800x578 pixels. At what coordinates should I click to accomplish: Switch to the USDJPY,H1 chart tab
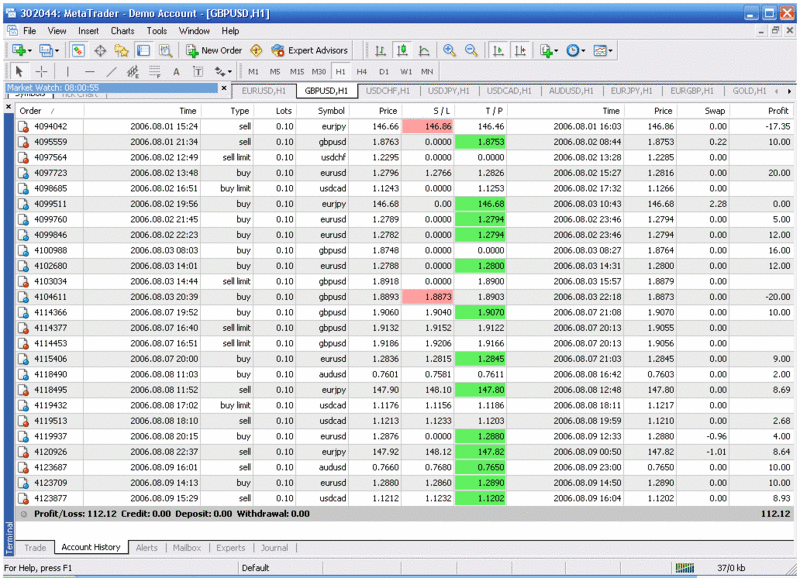click(448, 91)
